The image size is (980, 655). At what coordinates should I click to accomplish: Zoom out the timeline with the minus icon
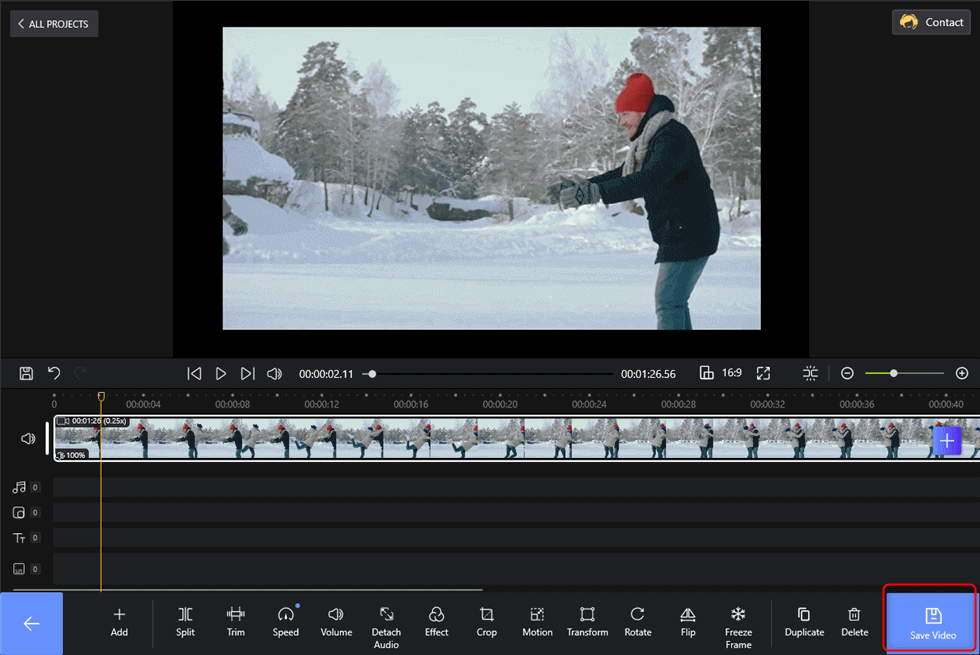(847, 374)
